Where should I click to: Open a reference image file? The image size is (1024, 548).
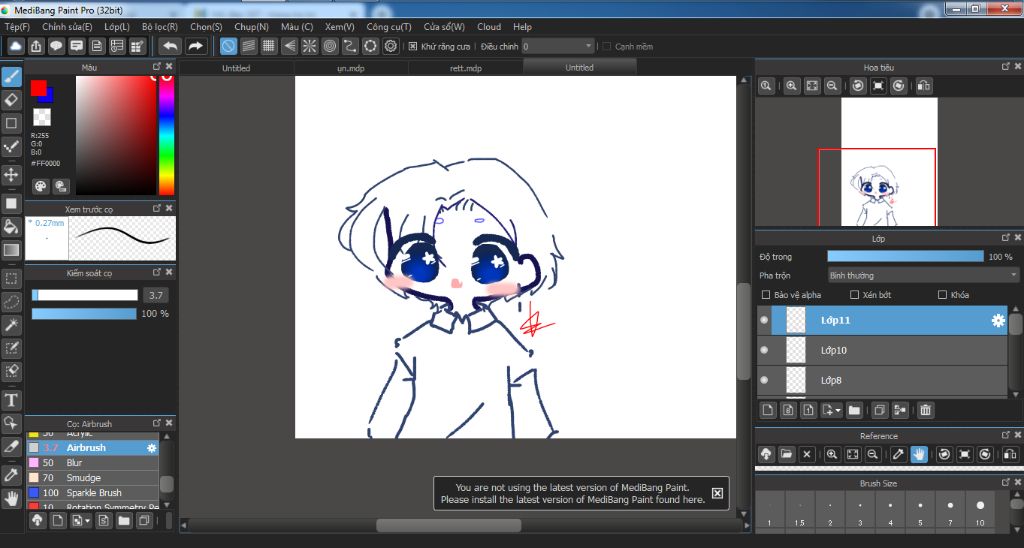coord(786,454)
